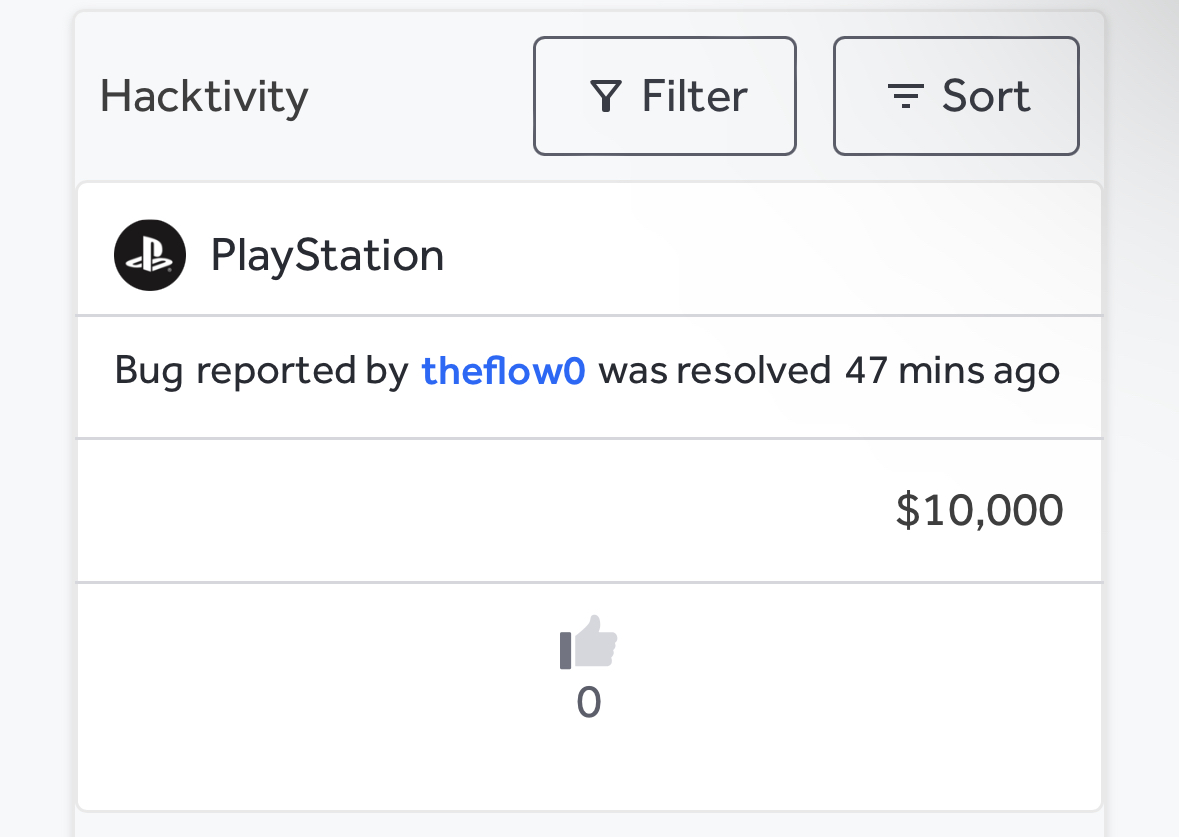This screenshot has height=837, width=1179.
Task: Click empty area of the bounty row
Action: pos(451,511)
